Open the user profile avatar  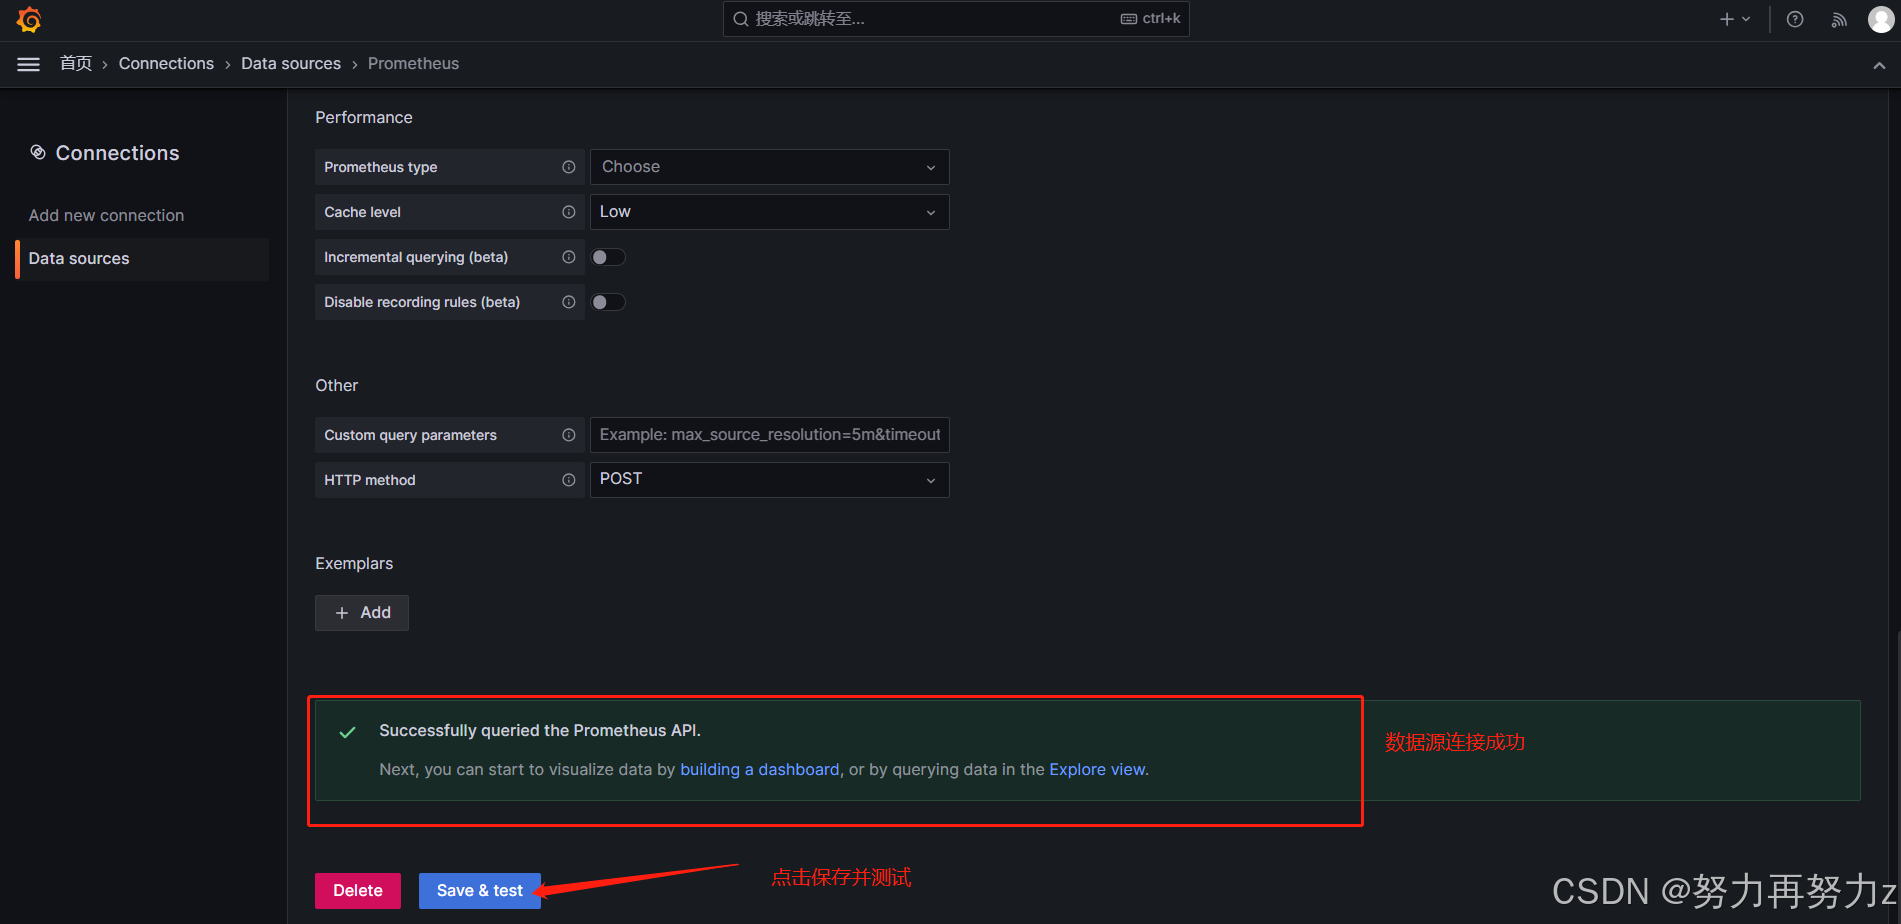[x=1881, y=19]
